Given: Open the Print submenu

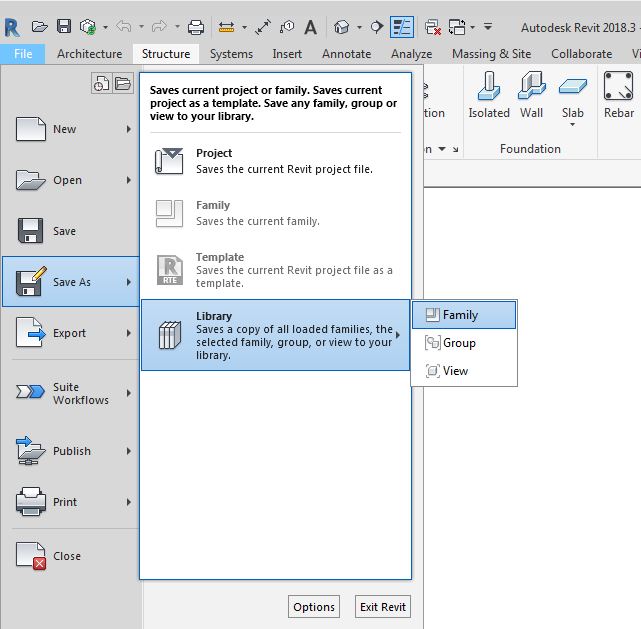Looking at the screenshot, I should [71, 502].
